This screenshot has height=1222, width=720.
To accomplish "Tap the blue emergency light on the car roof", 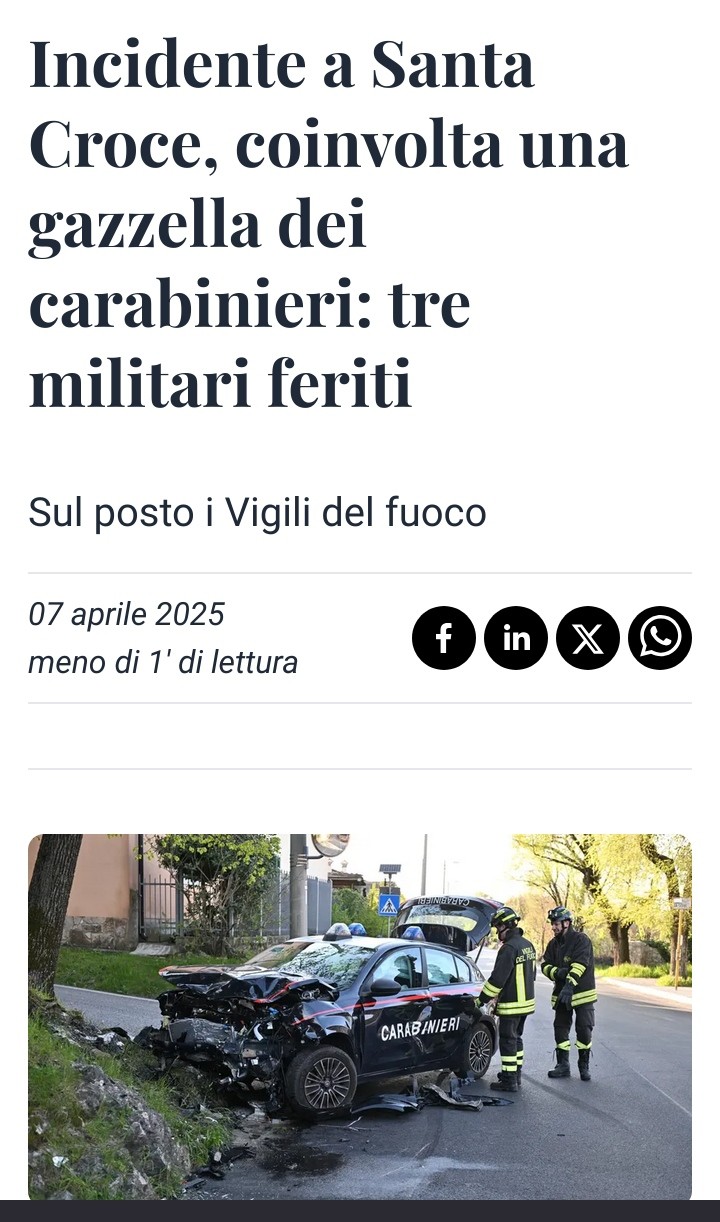I will pyautogui.click(x=339, y=931).
